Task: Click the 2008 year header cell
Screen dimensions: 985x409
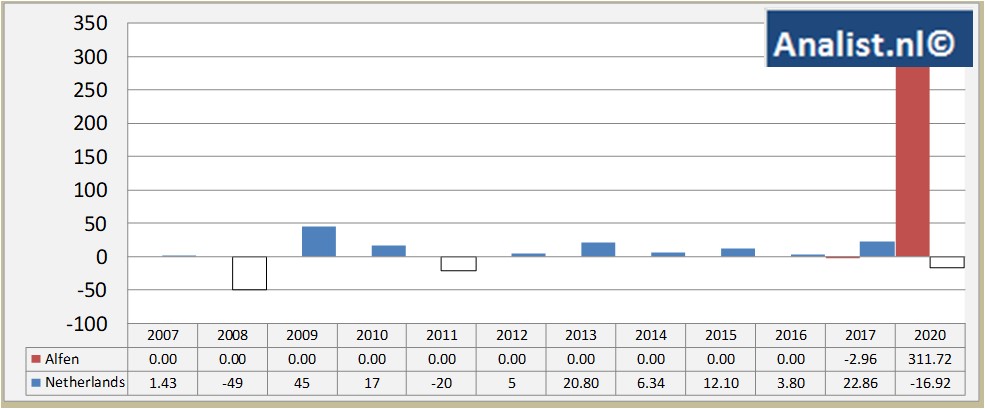Action: click(232, 336)
